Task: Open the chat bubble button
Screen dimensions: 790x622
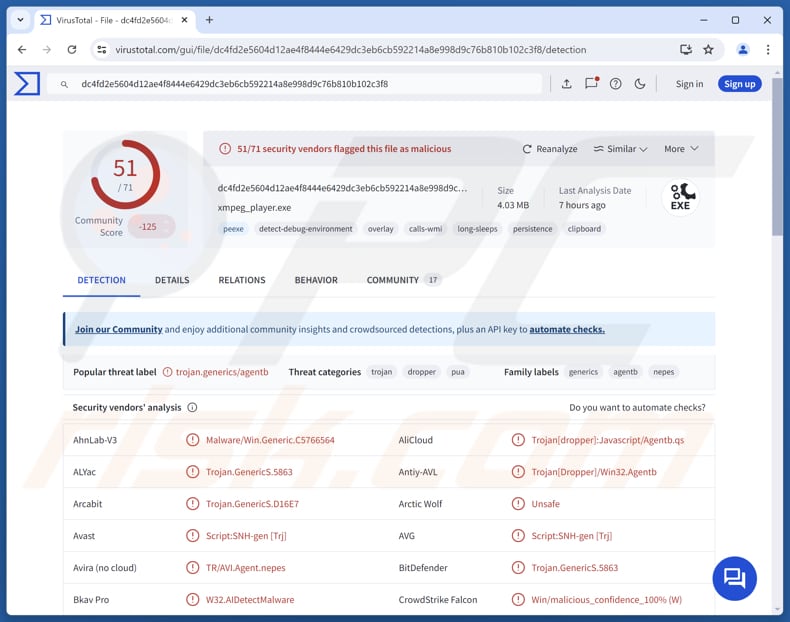Action: [734, 578]
